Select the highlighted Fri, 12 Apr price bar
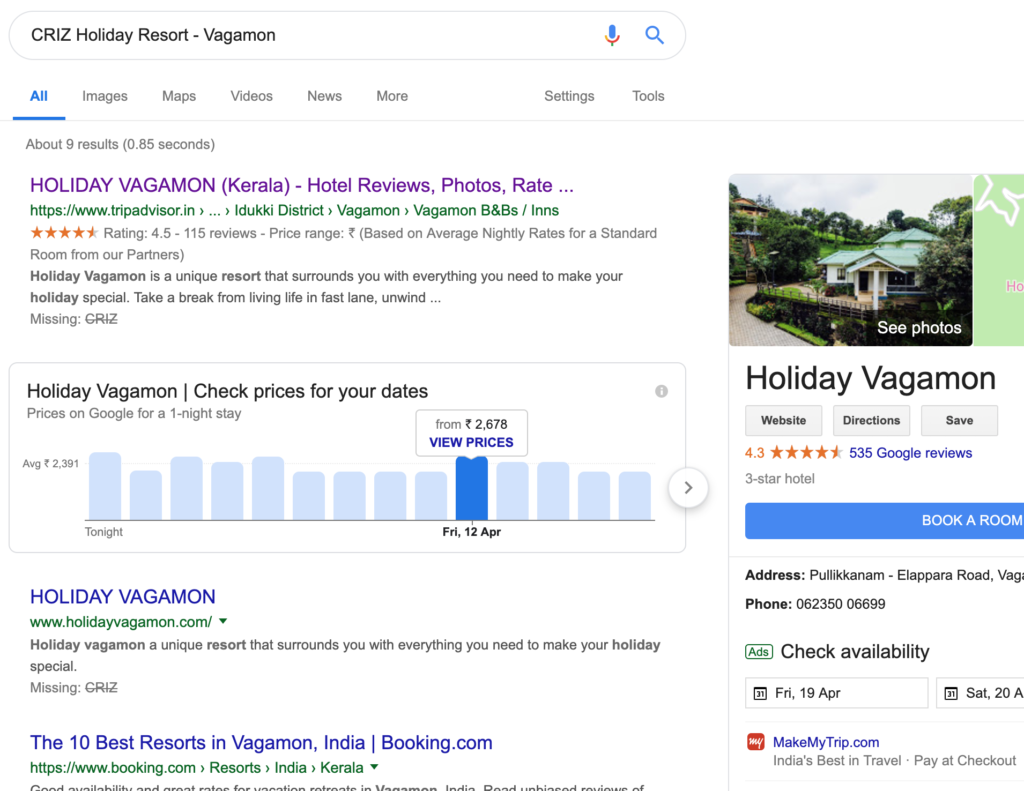 (x=472, y=489)
